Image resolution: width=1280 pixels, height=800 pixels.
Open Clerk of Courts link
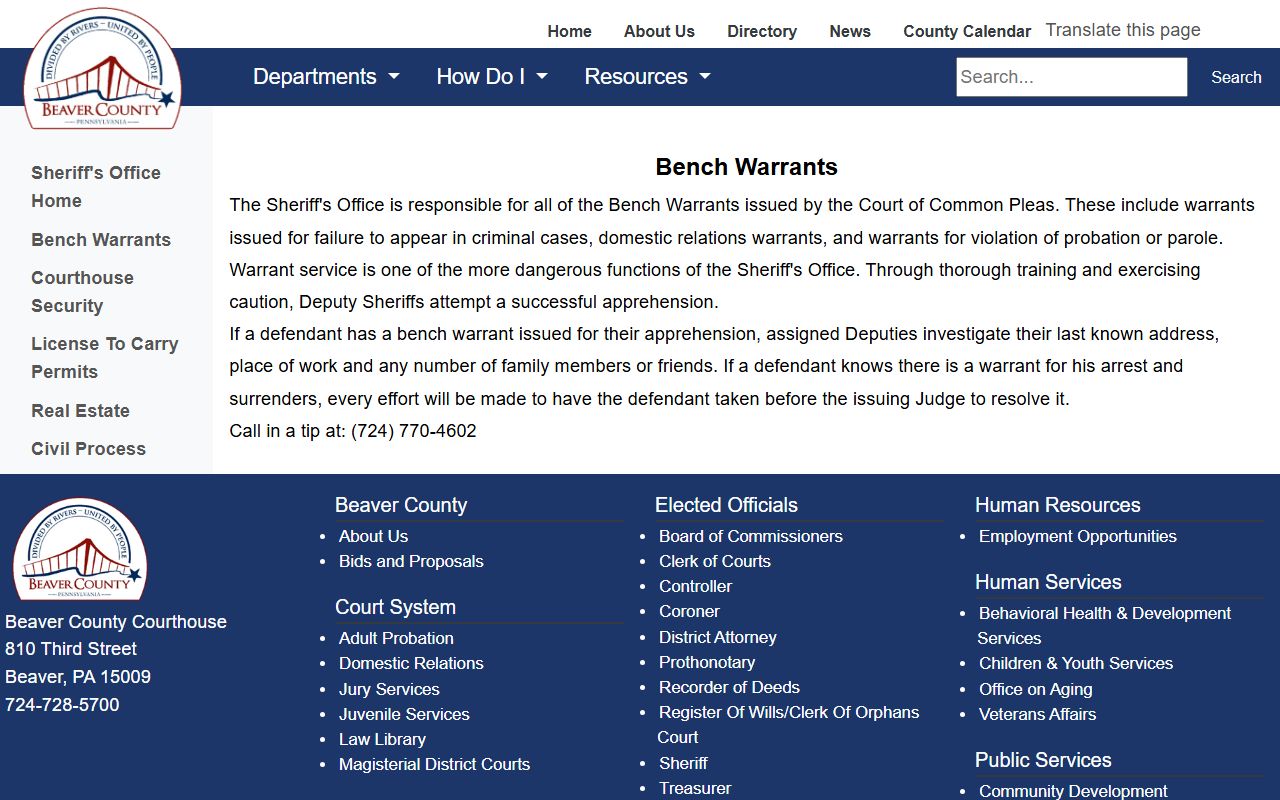click(x=715, y=561)
